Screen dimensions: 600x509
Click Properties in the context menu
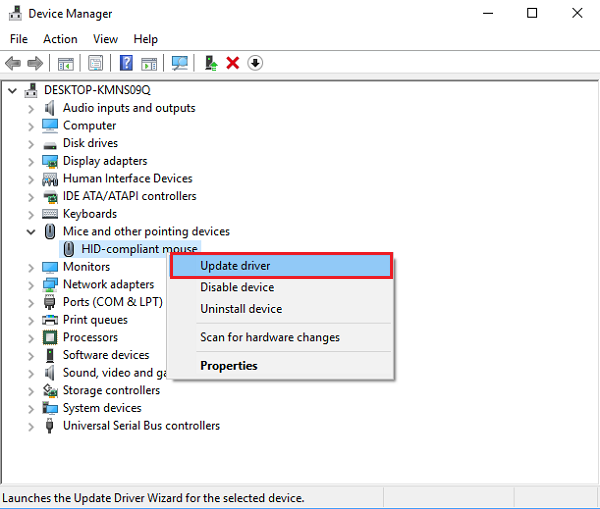[x=228, y=366]
